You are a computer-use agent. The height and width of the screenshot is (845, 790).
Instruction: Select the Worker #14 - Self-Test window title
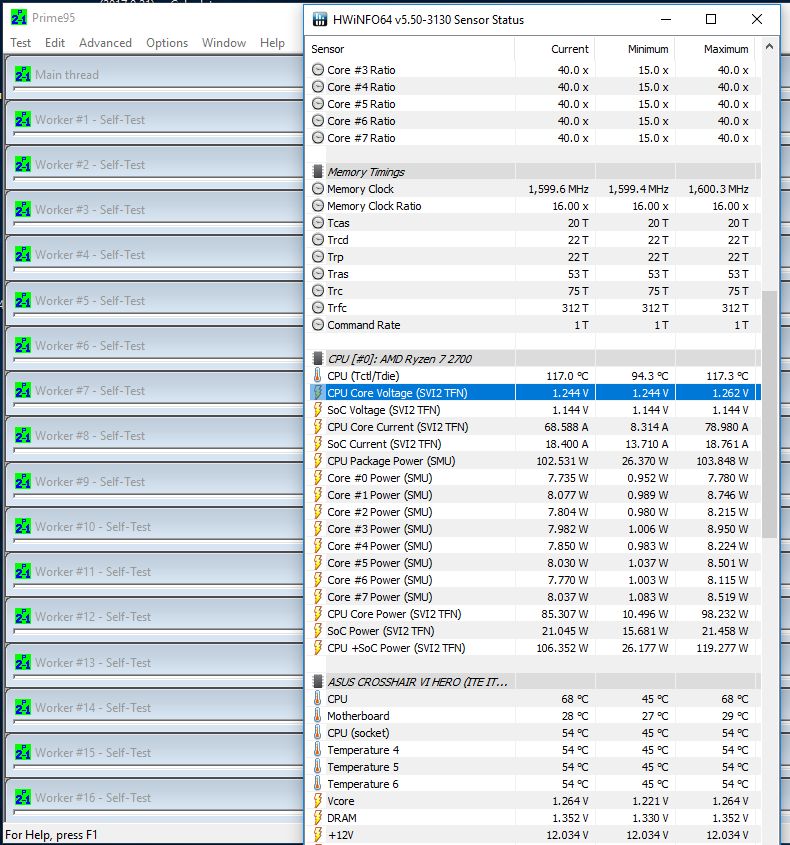(x=93, y=708)
